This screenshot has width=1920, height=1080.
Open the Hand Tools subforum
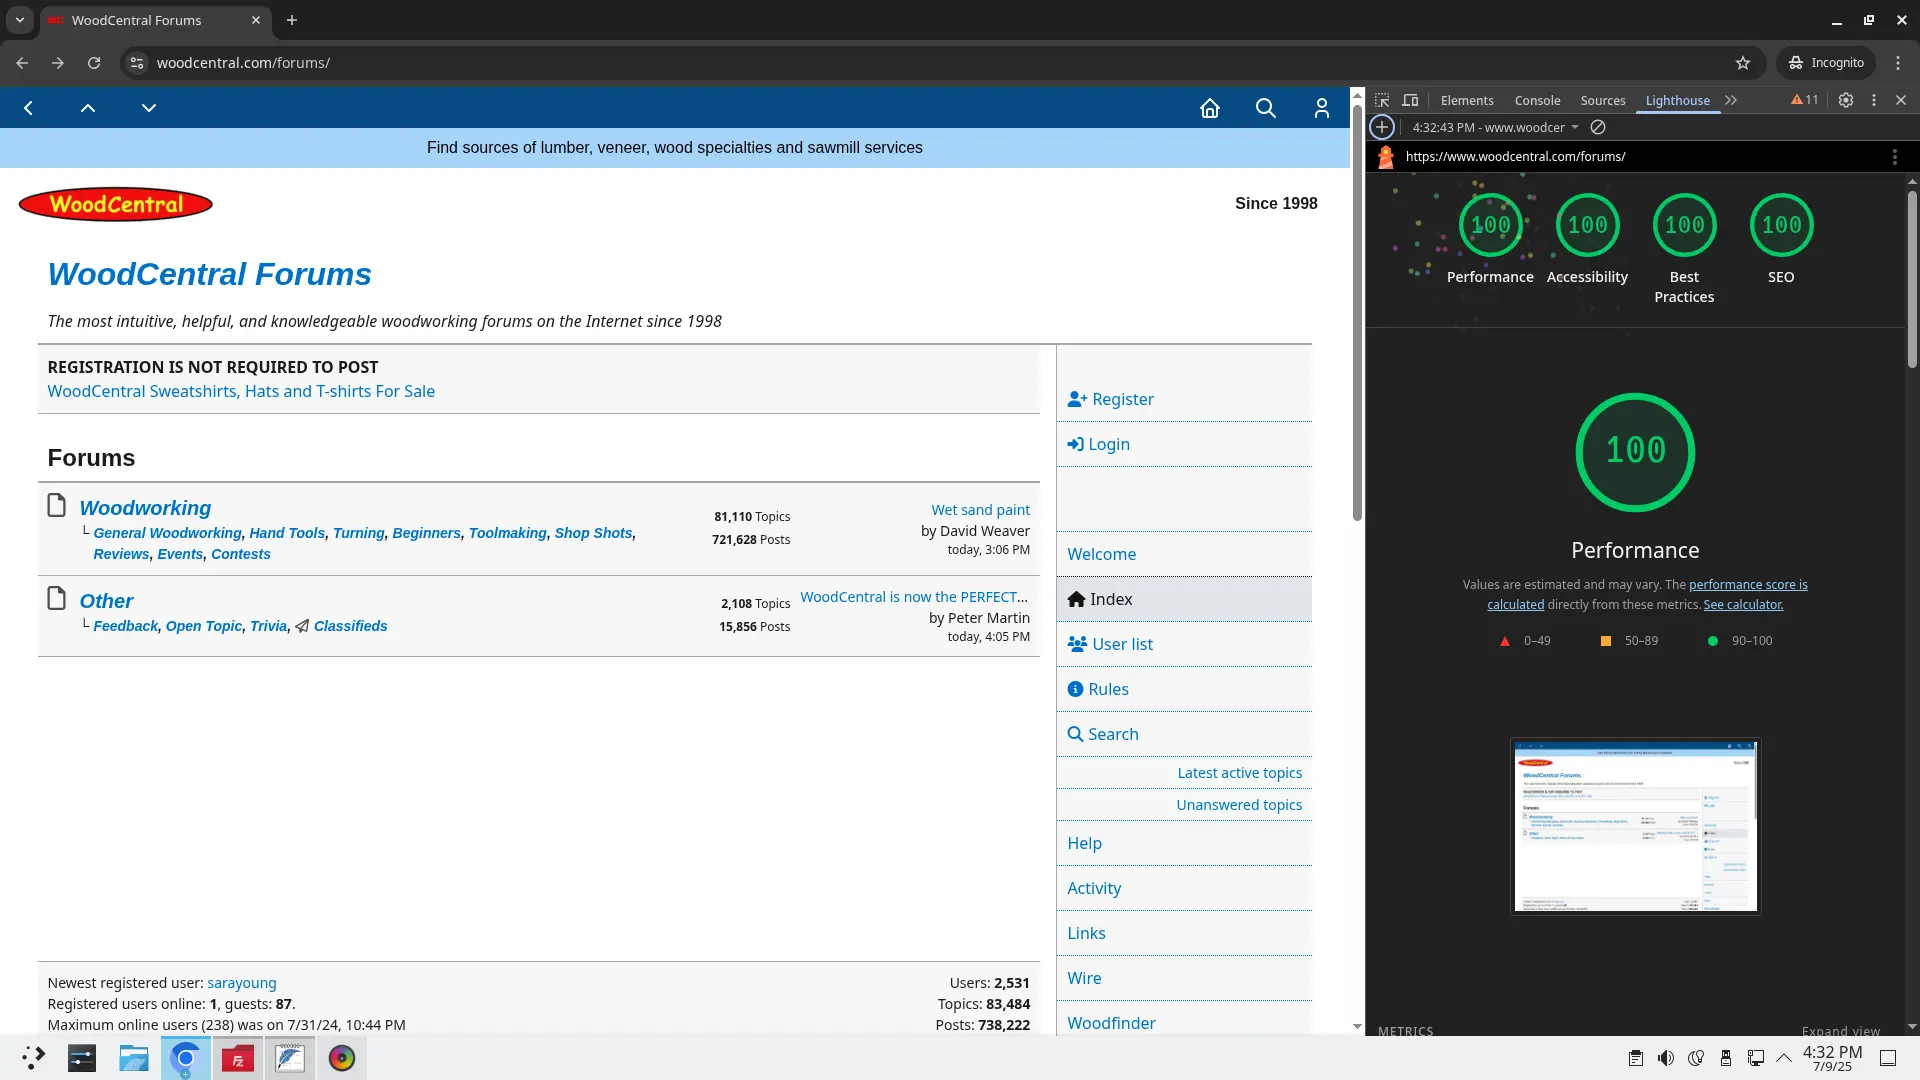click(287, 533)
